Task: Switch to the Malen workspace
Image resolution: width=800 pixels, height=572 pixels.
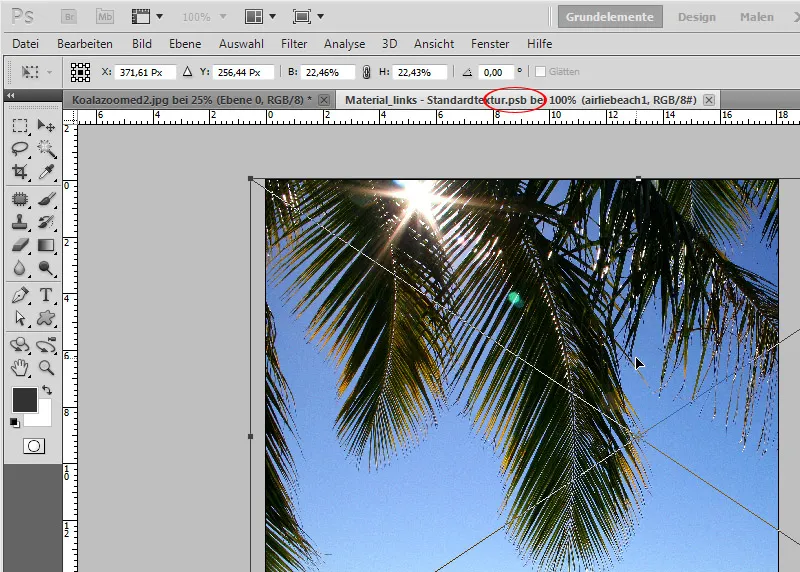Action: tap(757, 17)
